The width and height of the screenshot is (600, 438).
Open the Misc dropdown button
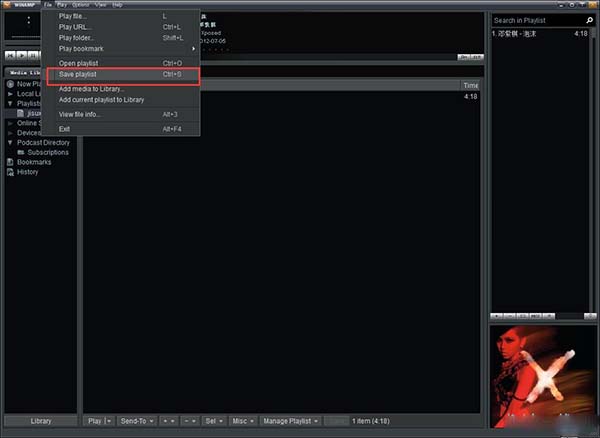click(x=243, y=421)
